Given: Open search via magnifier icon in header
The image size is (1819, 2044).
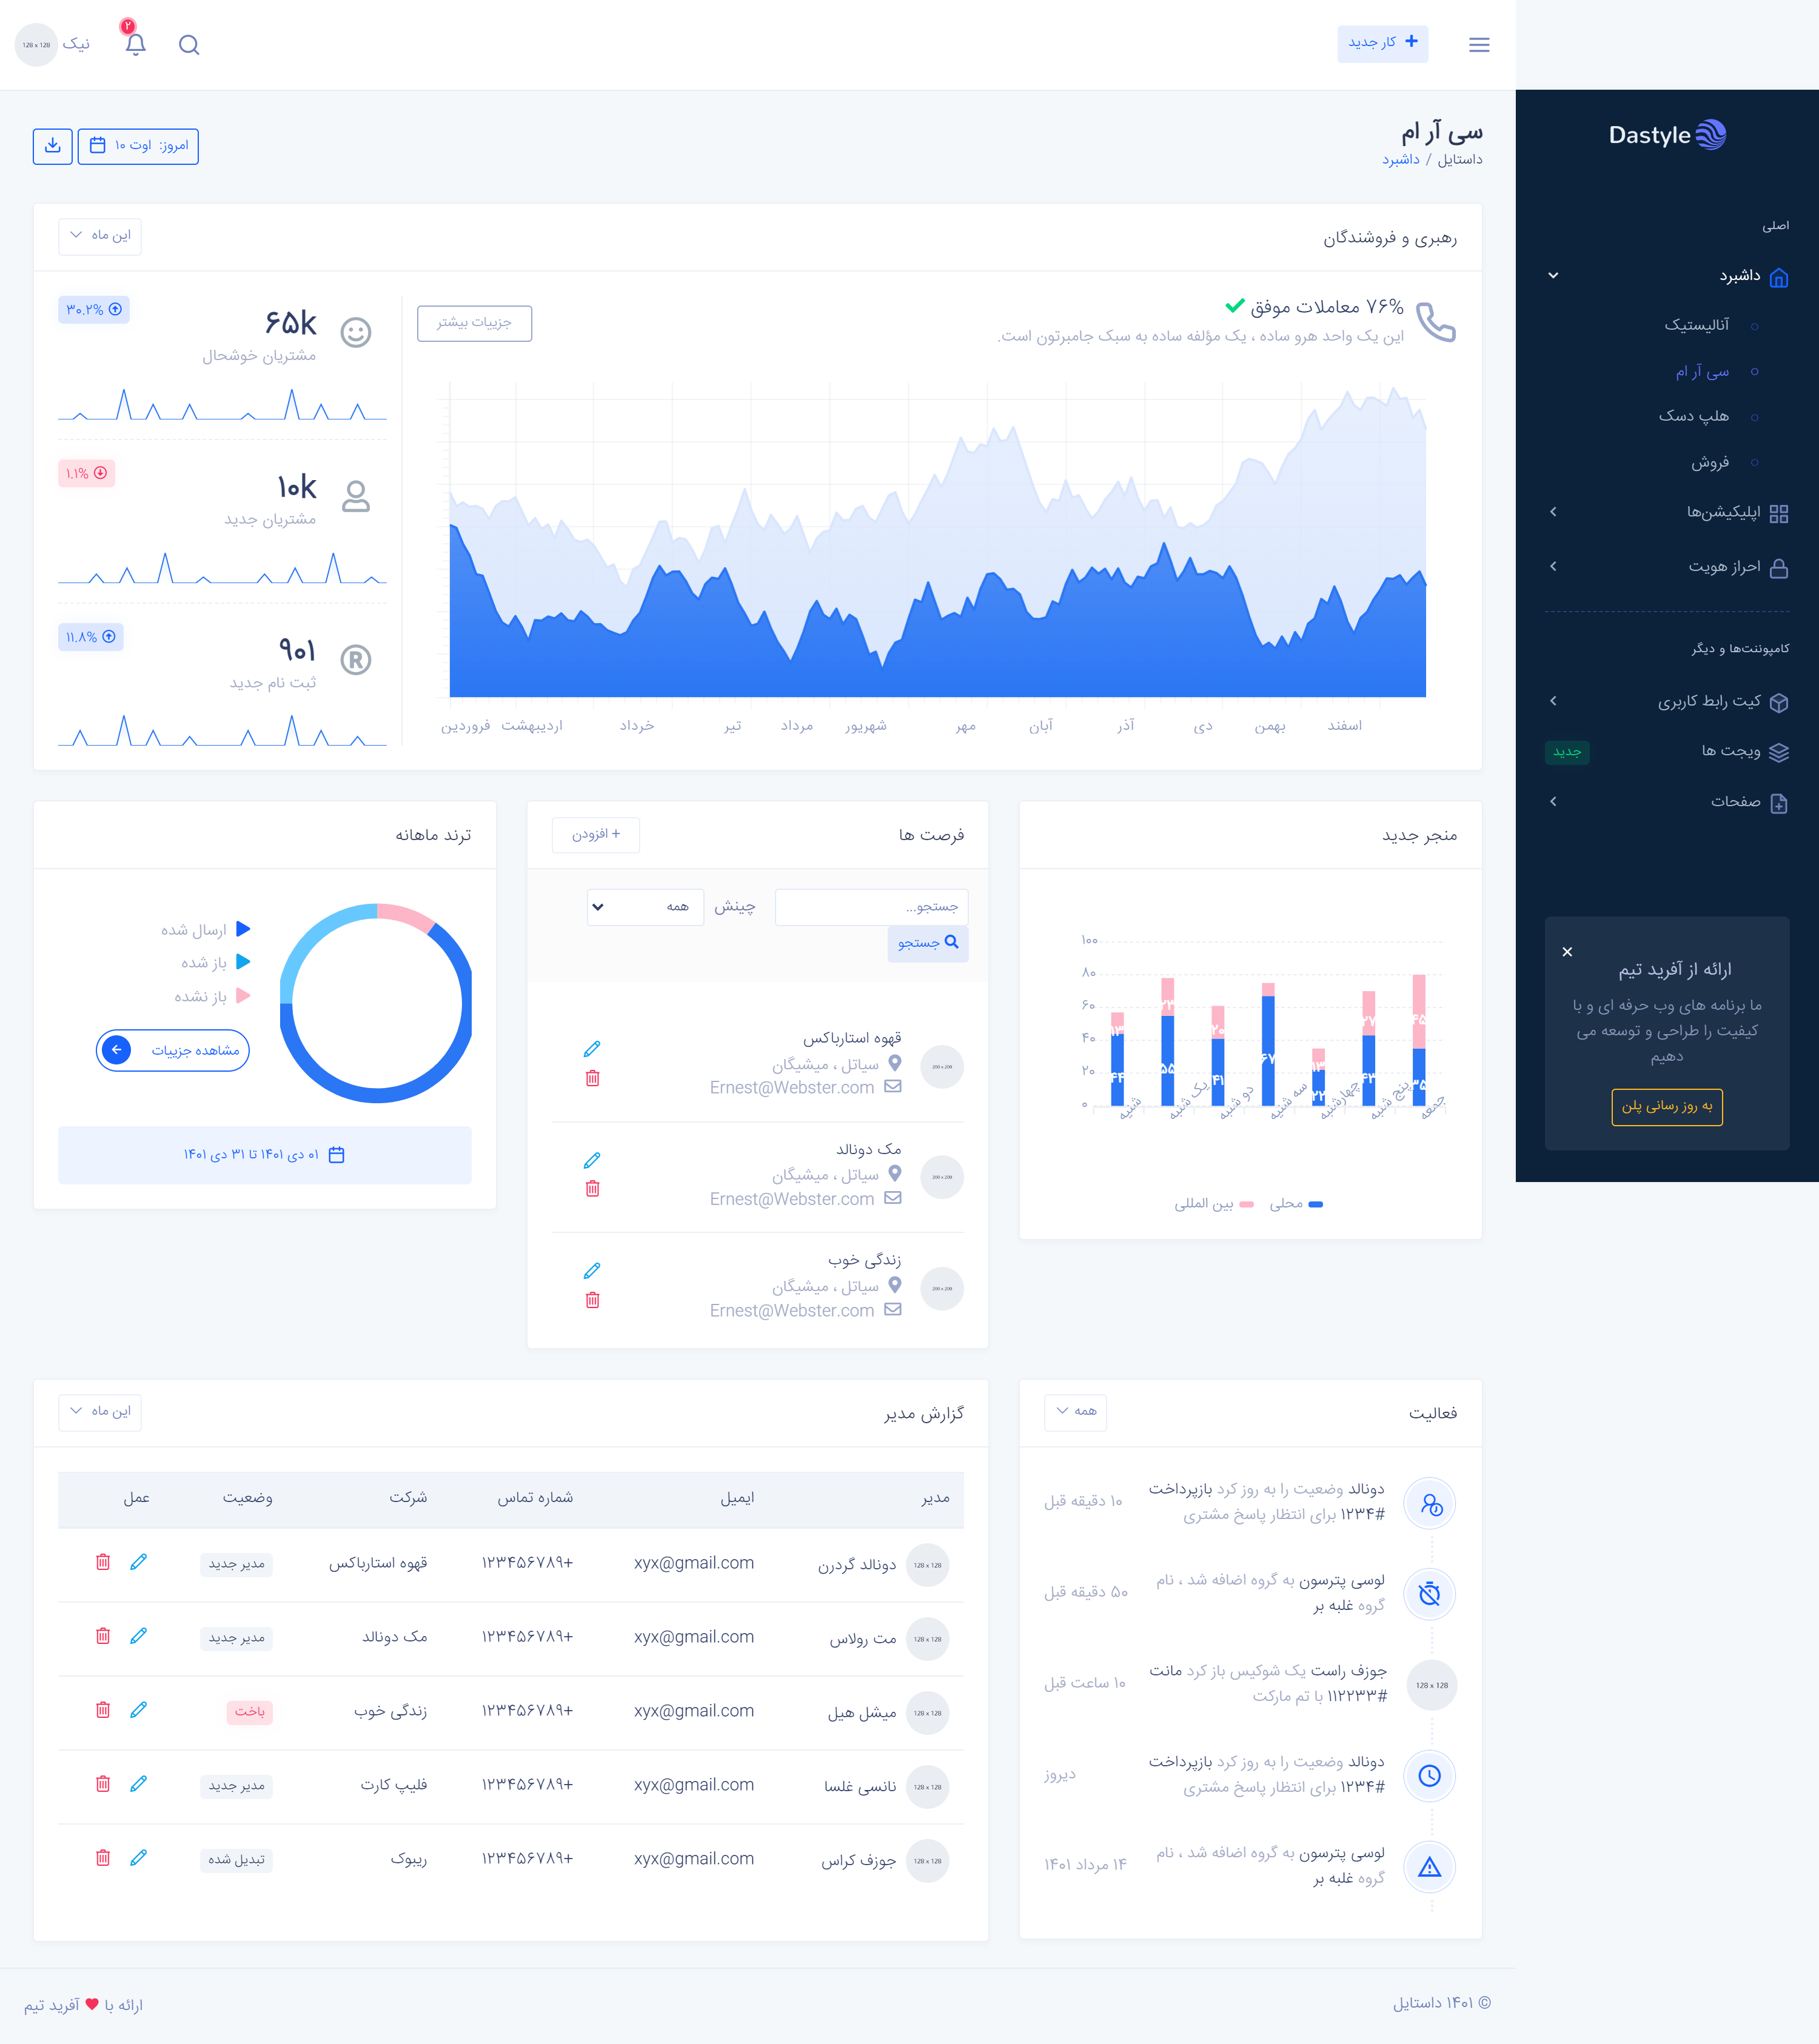Looking at the screenshot, I should [189, 45].
